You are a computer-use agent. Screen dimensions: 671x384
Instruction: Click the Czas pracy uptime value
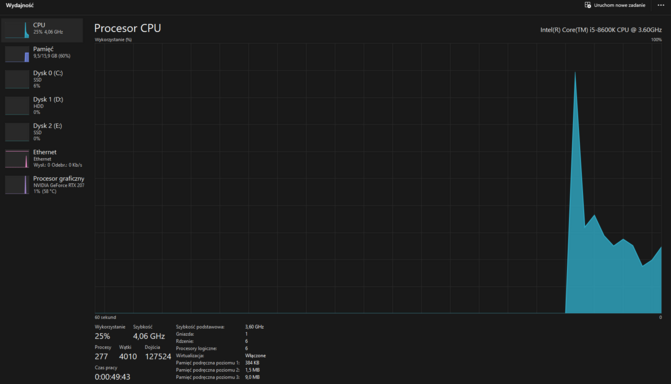112,377
